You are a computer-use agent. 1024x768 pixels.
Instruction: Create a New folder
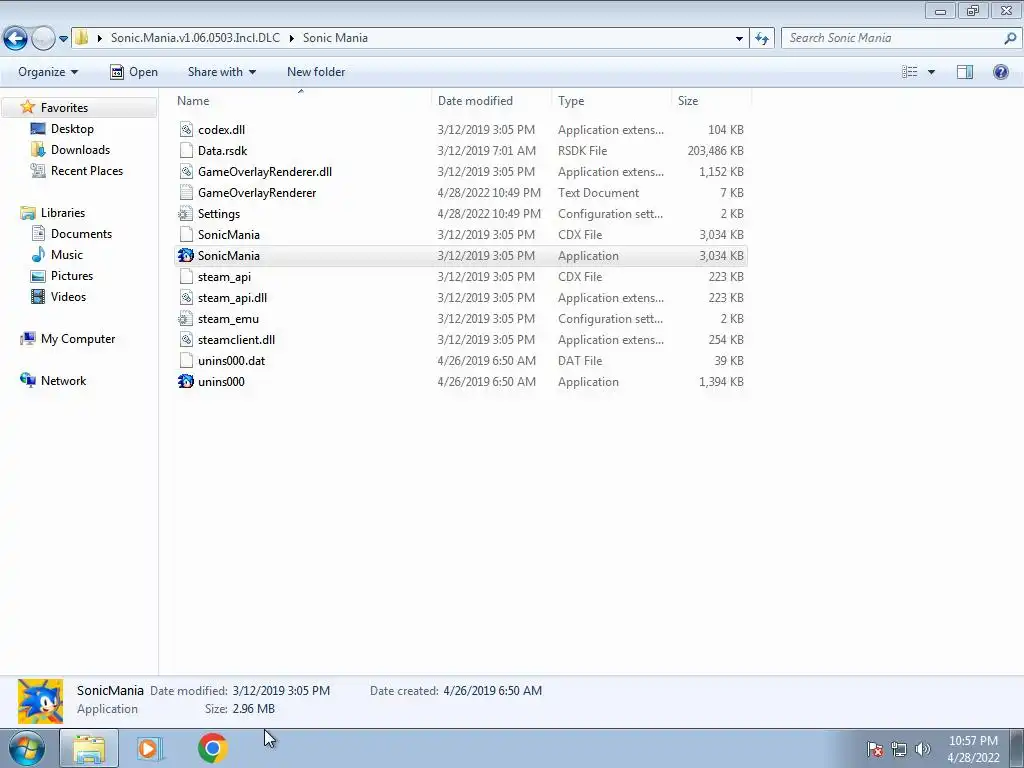click(316, 72)
